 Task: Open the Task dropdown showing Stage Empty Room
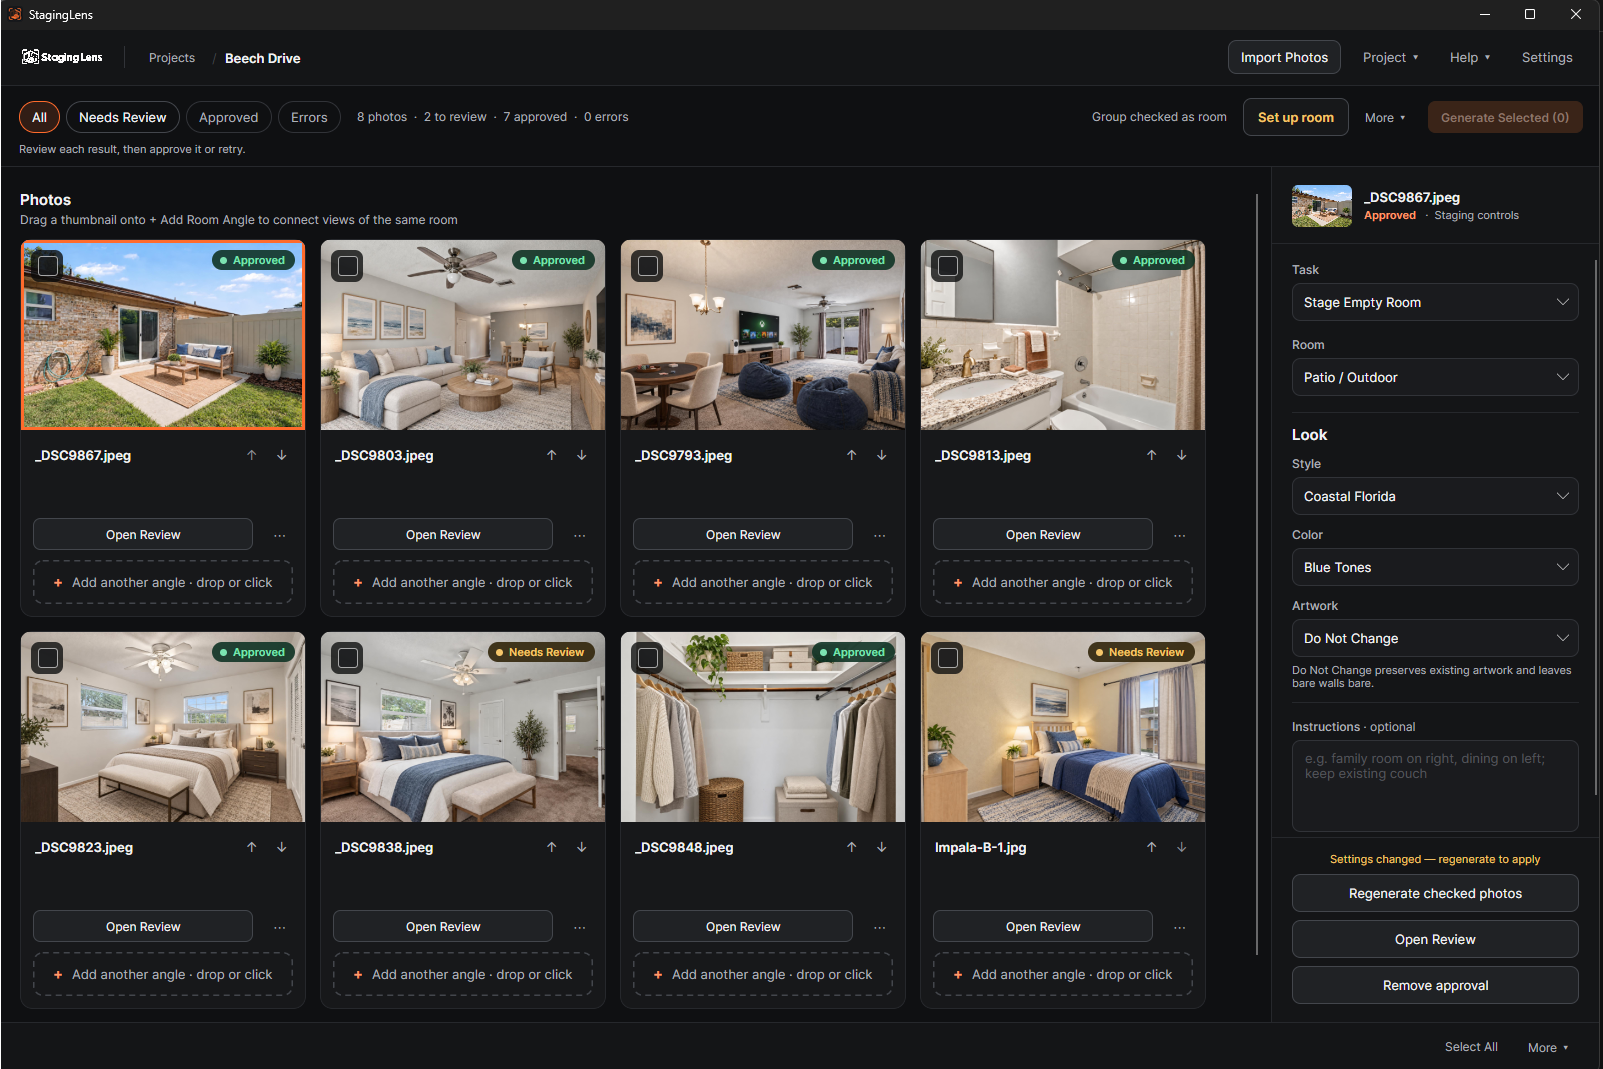click(1435, 302)
